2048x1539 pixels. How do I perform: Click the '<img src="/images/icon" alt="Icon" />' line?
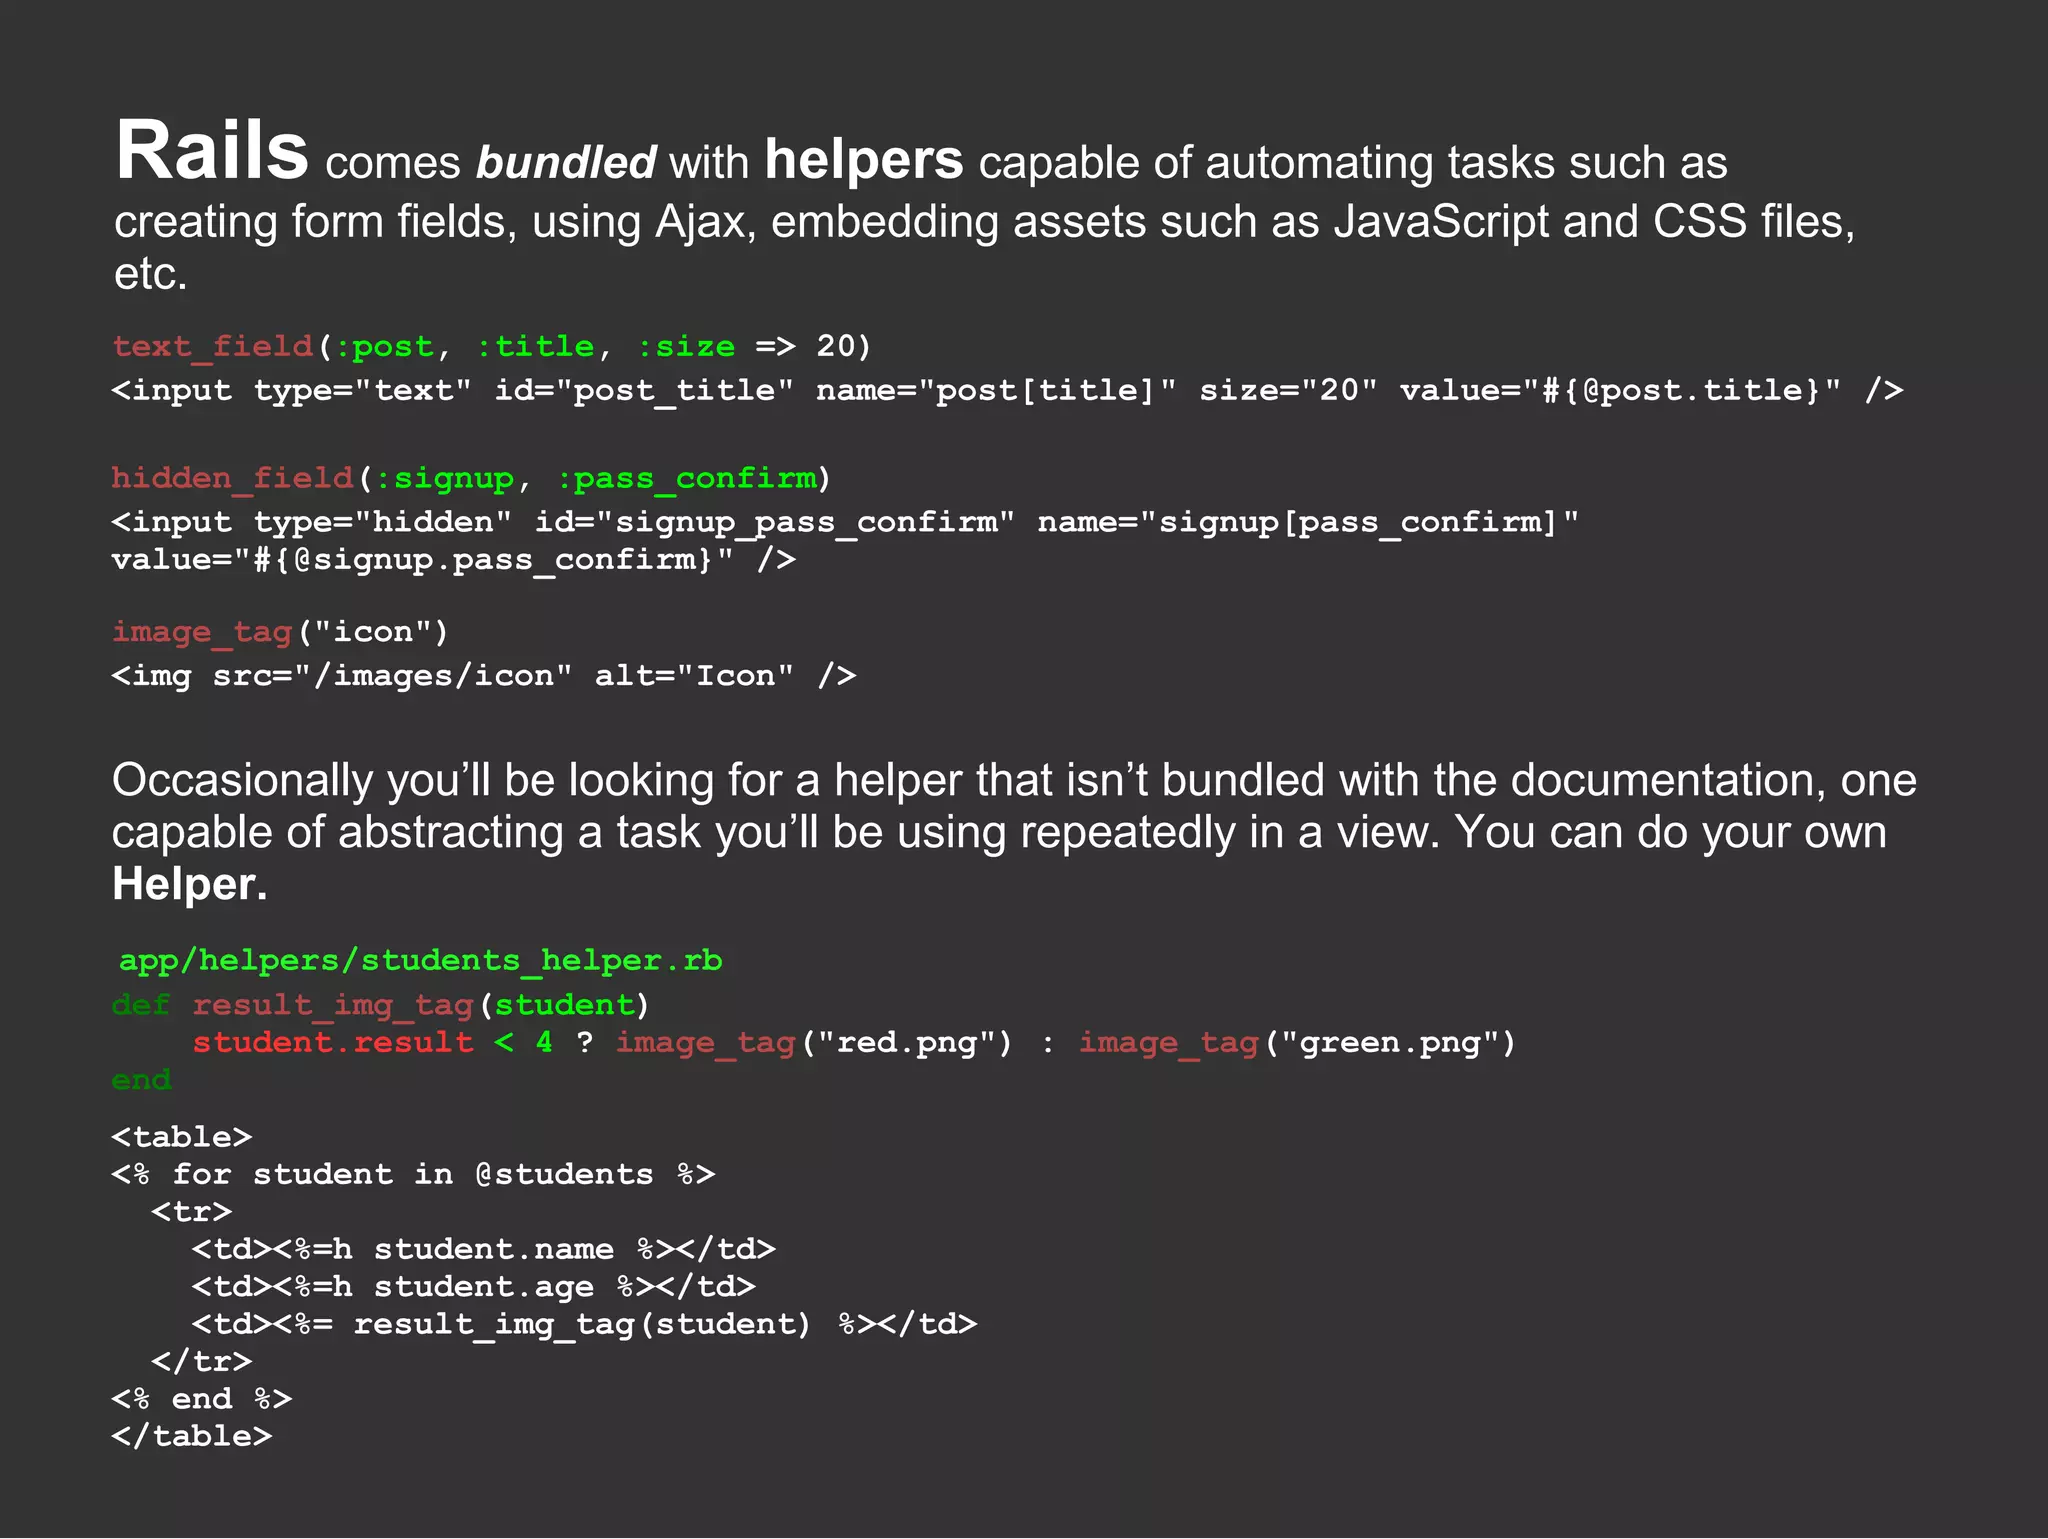pyautogui.click(x=484, y=676)
